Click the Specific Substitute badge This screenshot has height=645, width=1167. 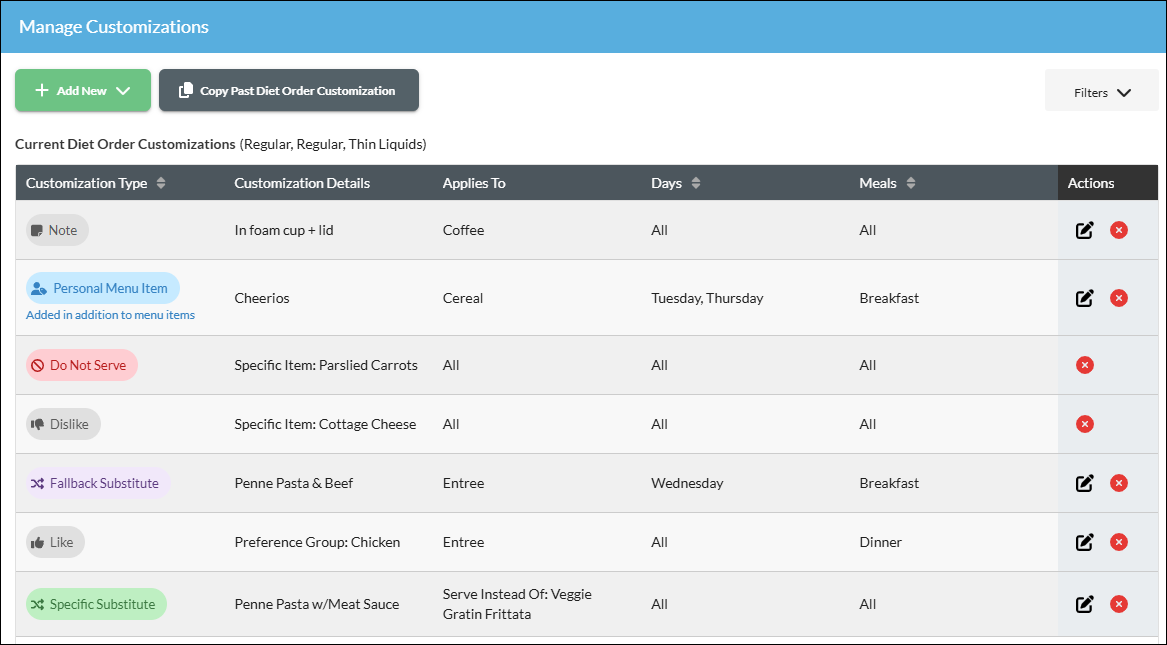click(96, 604)
